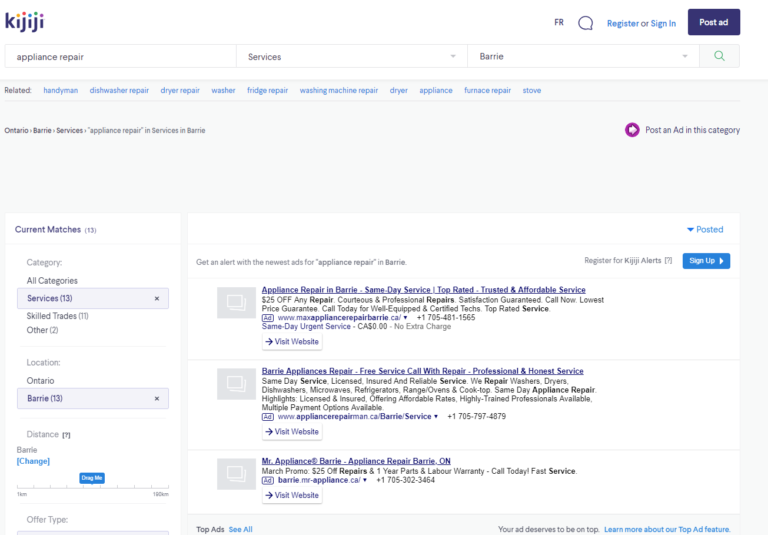Click the barrie.mr-appliance.ca URL
The image size is (768, 535).
tap(319, 480)
